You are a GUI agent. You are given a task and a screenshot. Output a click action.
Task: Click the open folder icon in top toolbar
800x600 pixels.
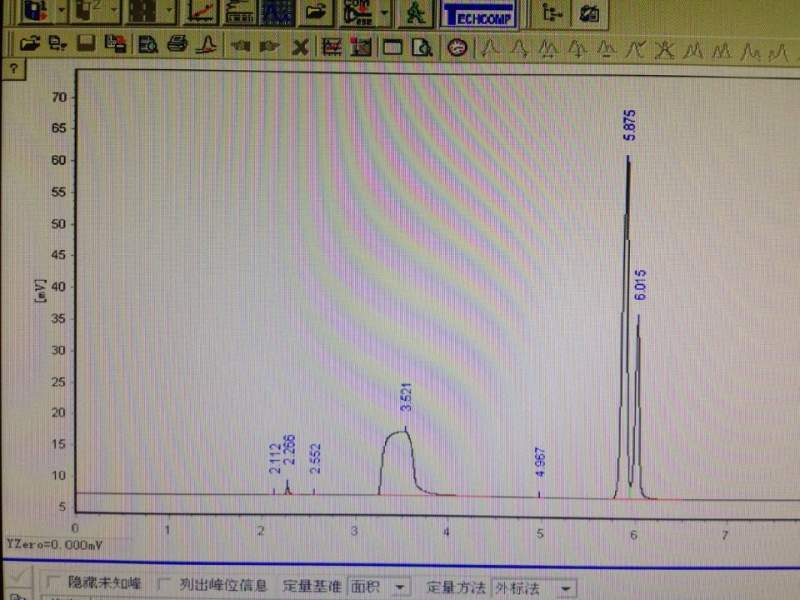pyautogui.click(x=316, y=12)
